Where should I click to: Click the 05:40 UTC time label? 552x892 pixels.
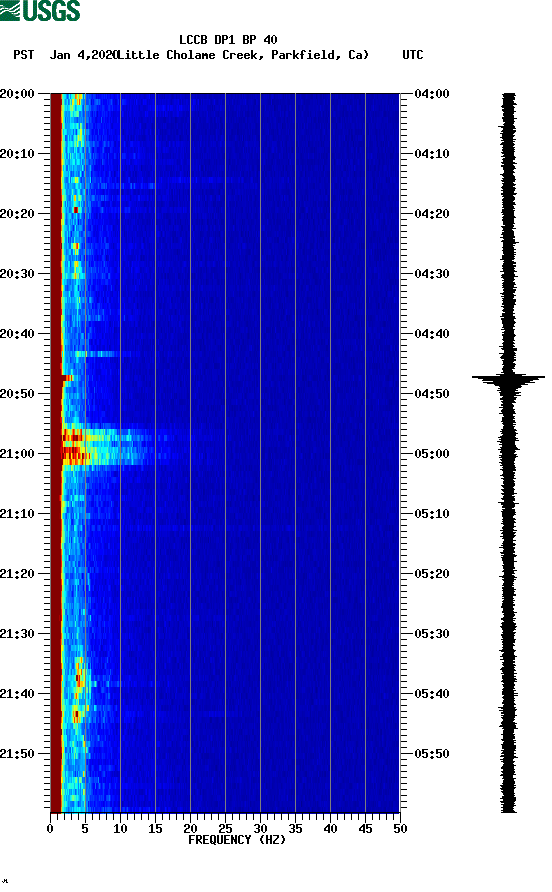(x=432, y=694)
